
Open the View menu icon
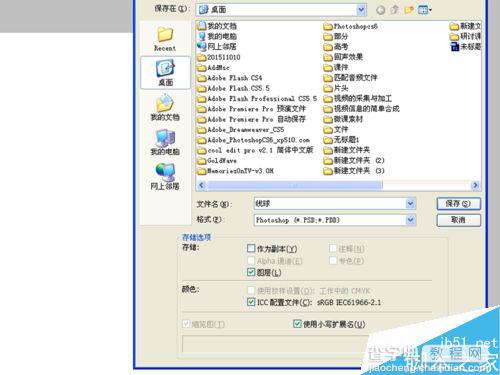(x=425, y=10)
